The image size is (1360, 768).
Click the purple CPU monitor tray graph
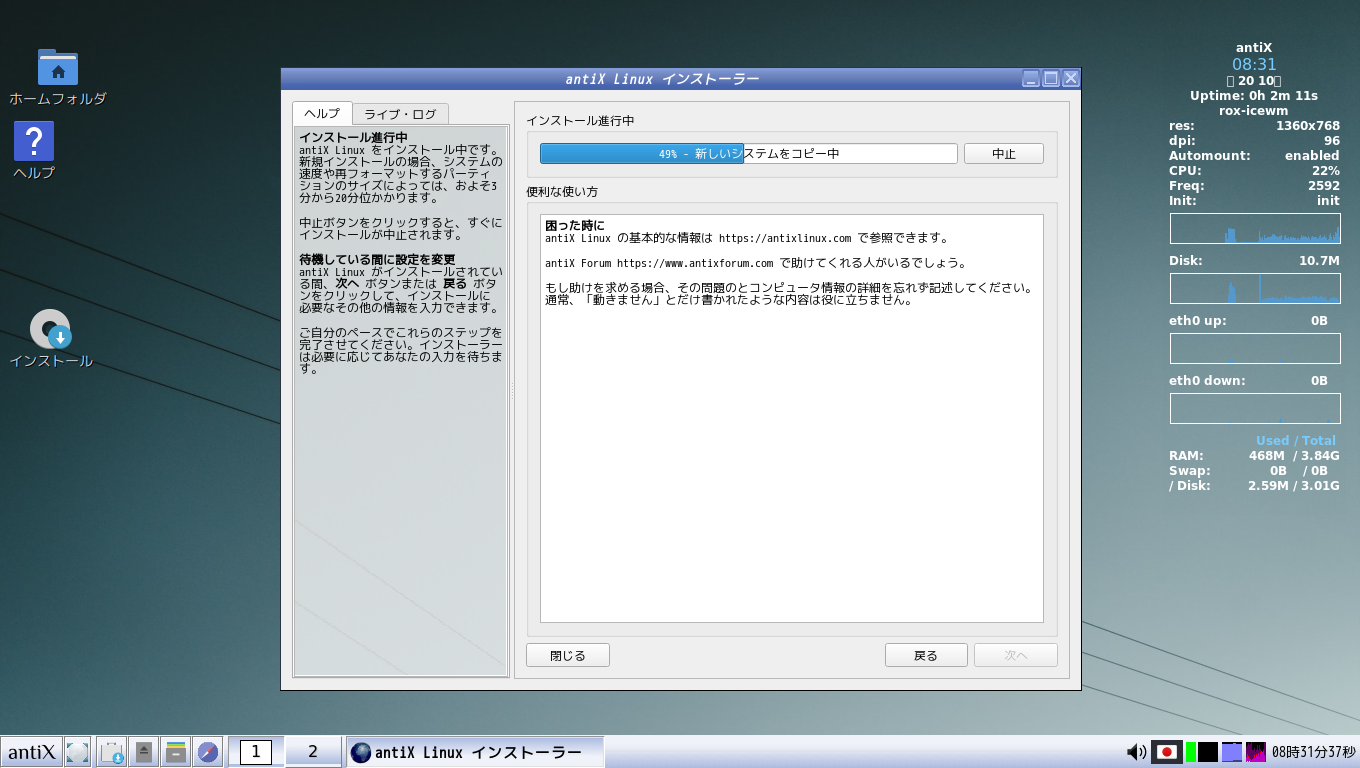1256,752
